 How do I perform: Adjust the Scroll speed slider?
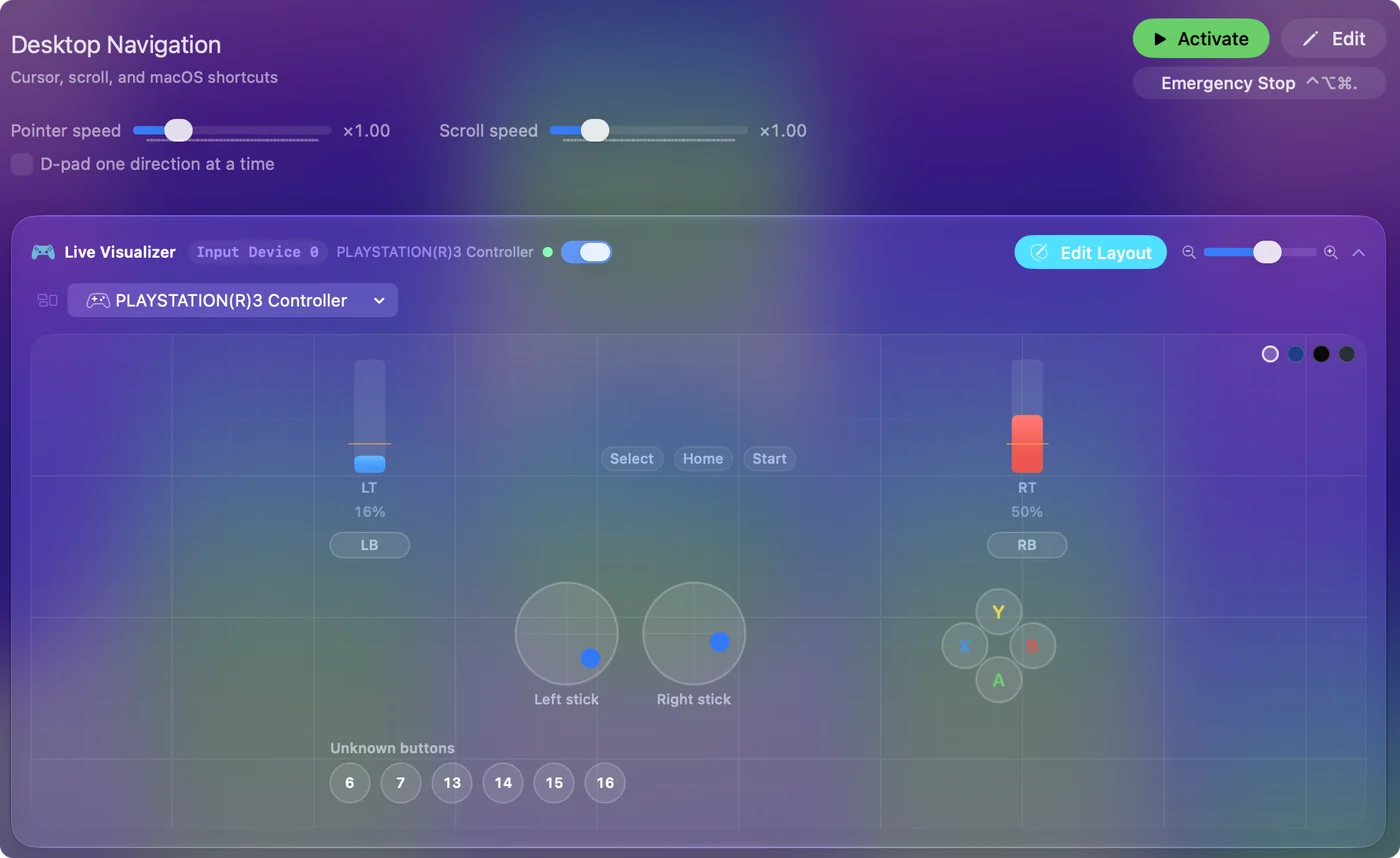click(x=649, y=130)
